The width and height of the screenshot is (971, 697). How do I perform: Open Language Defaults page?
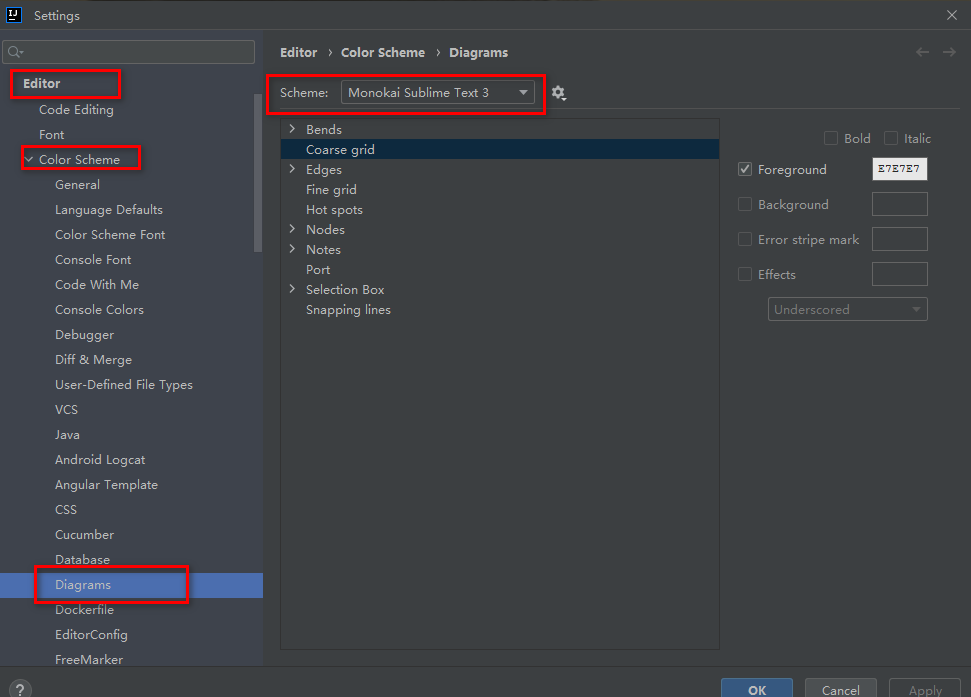[109, 210]
